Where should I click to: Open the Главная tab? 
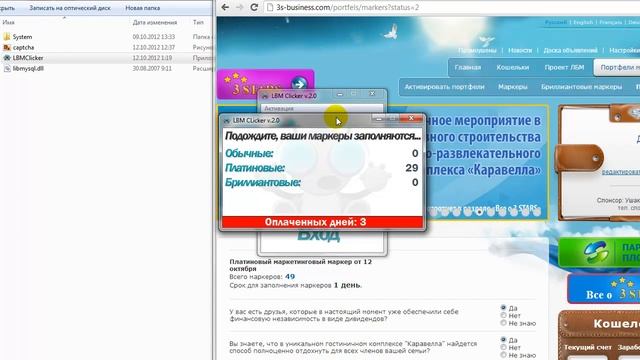coord(468,67)
